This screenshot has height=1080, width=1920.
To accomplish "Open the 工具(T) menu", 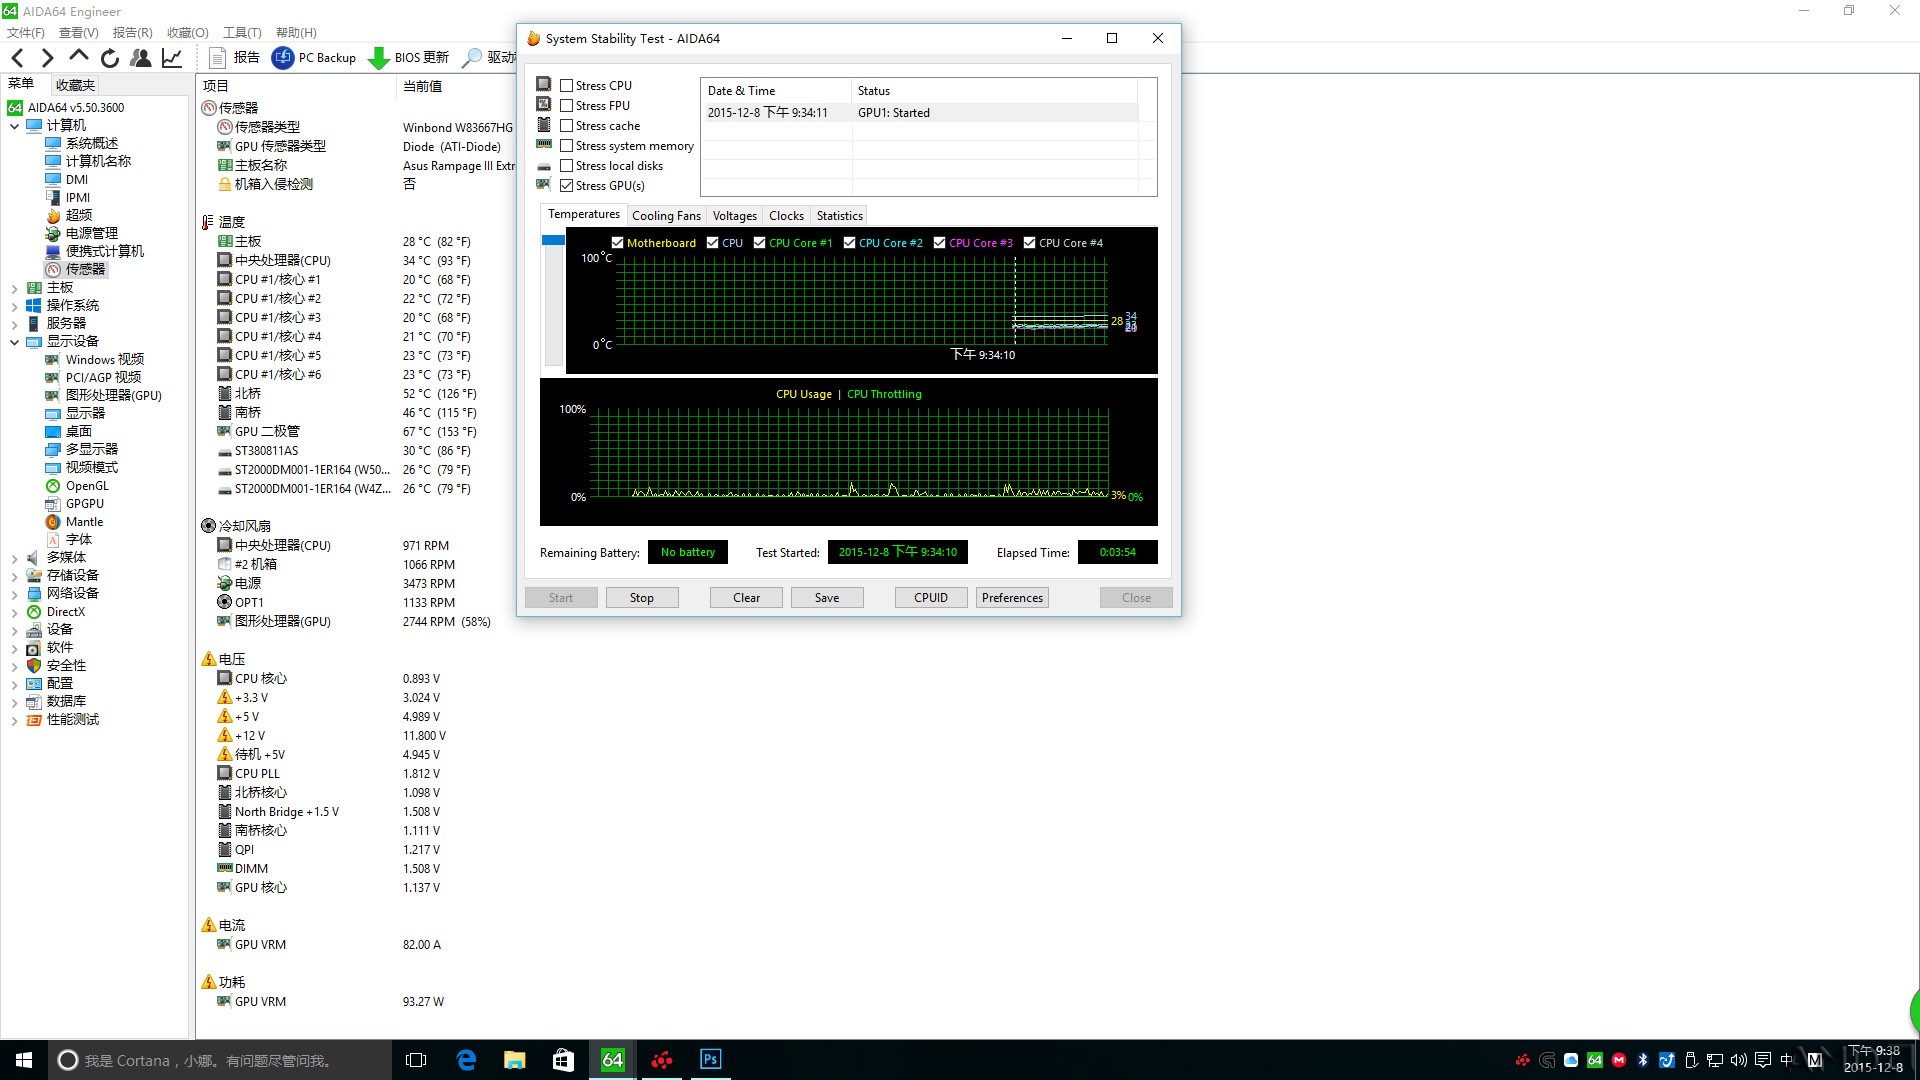I will 242,33.
